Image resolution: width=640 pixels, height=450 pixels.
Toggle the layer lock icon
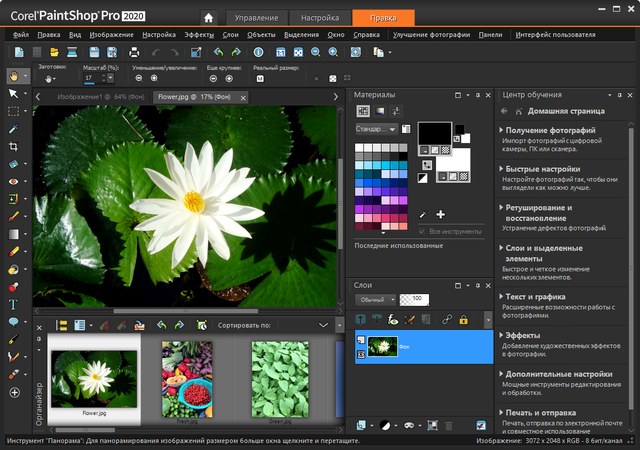coord(462,319)
